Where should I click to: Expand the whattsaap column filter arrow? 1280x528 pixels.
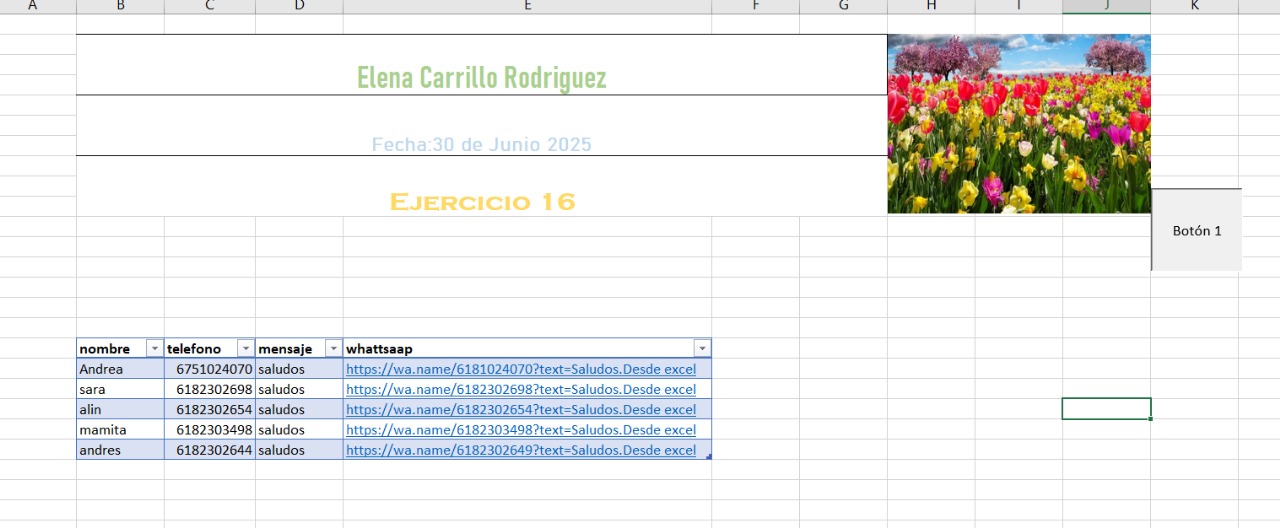(701, 349)
